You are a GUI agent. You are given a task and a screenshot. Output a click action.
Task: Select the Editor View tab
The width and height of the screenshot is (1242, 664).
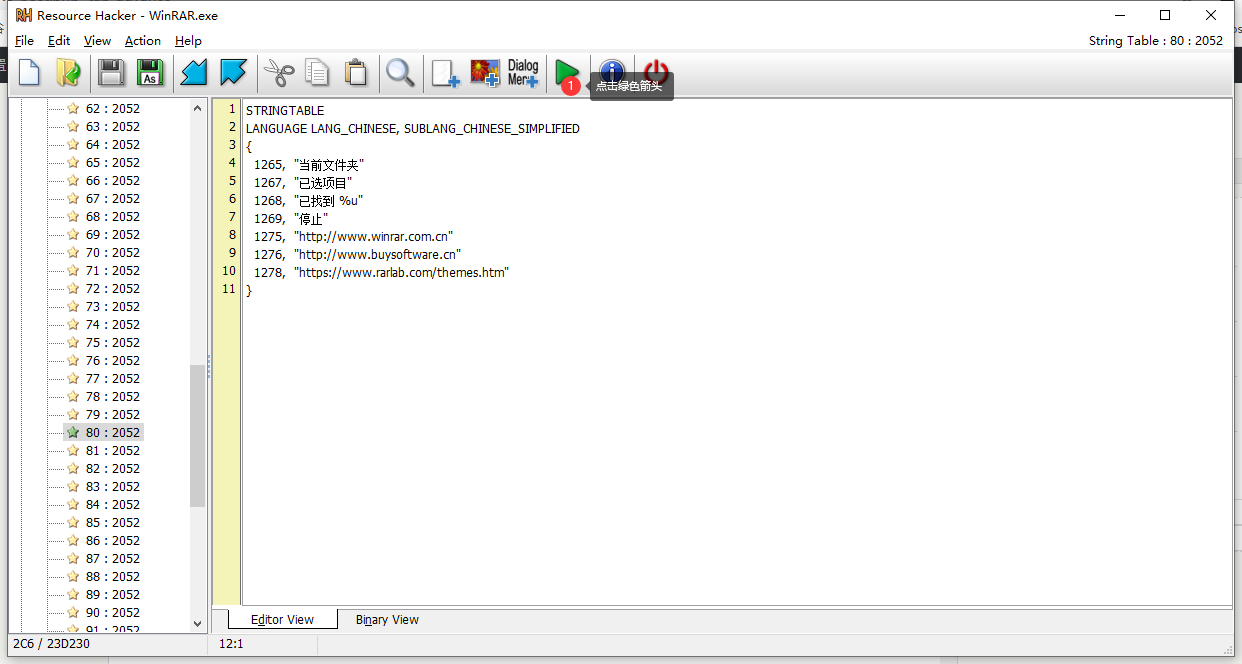click(x=282, y=620)
